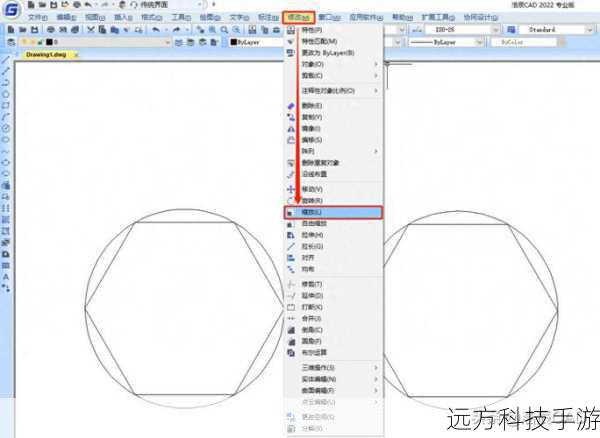Choose 缩放(L) scale menu item

(333, 212)
